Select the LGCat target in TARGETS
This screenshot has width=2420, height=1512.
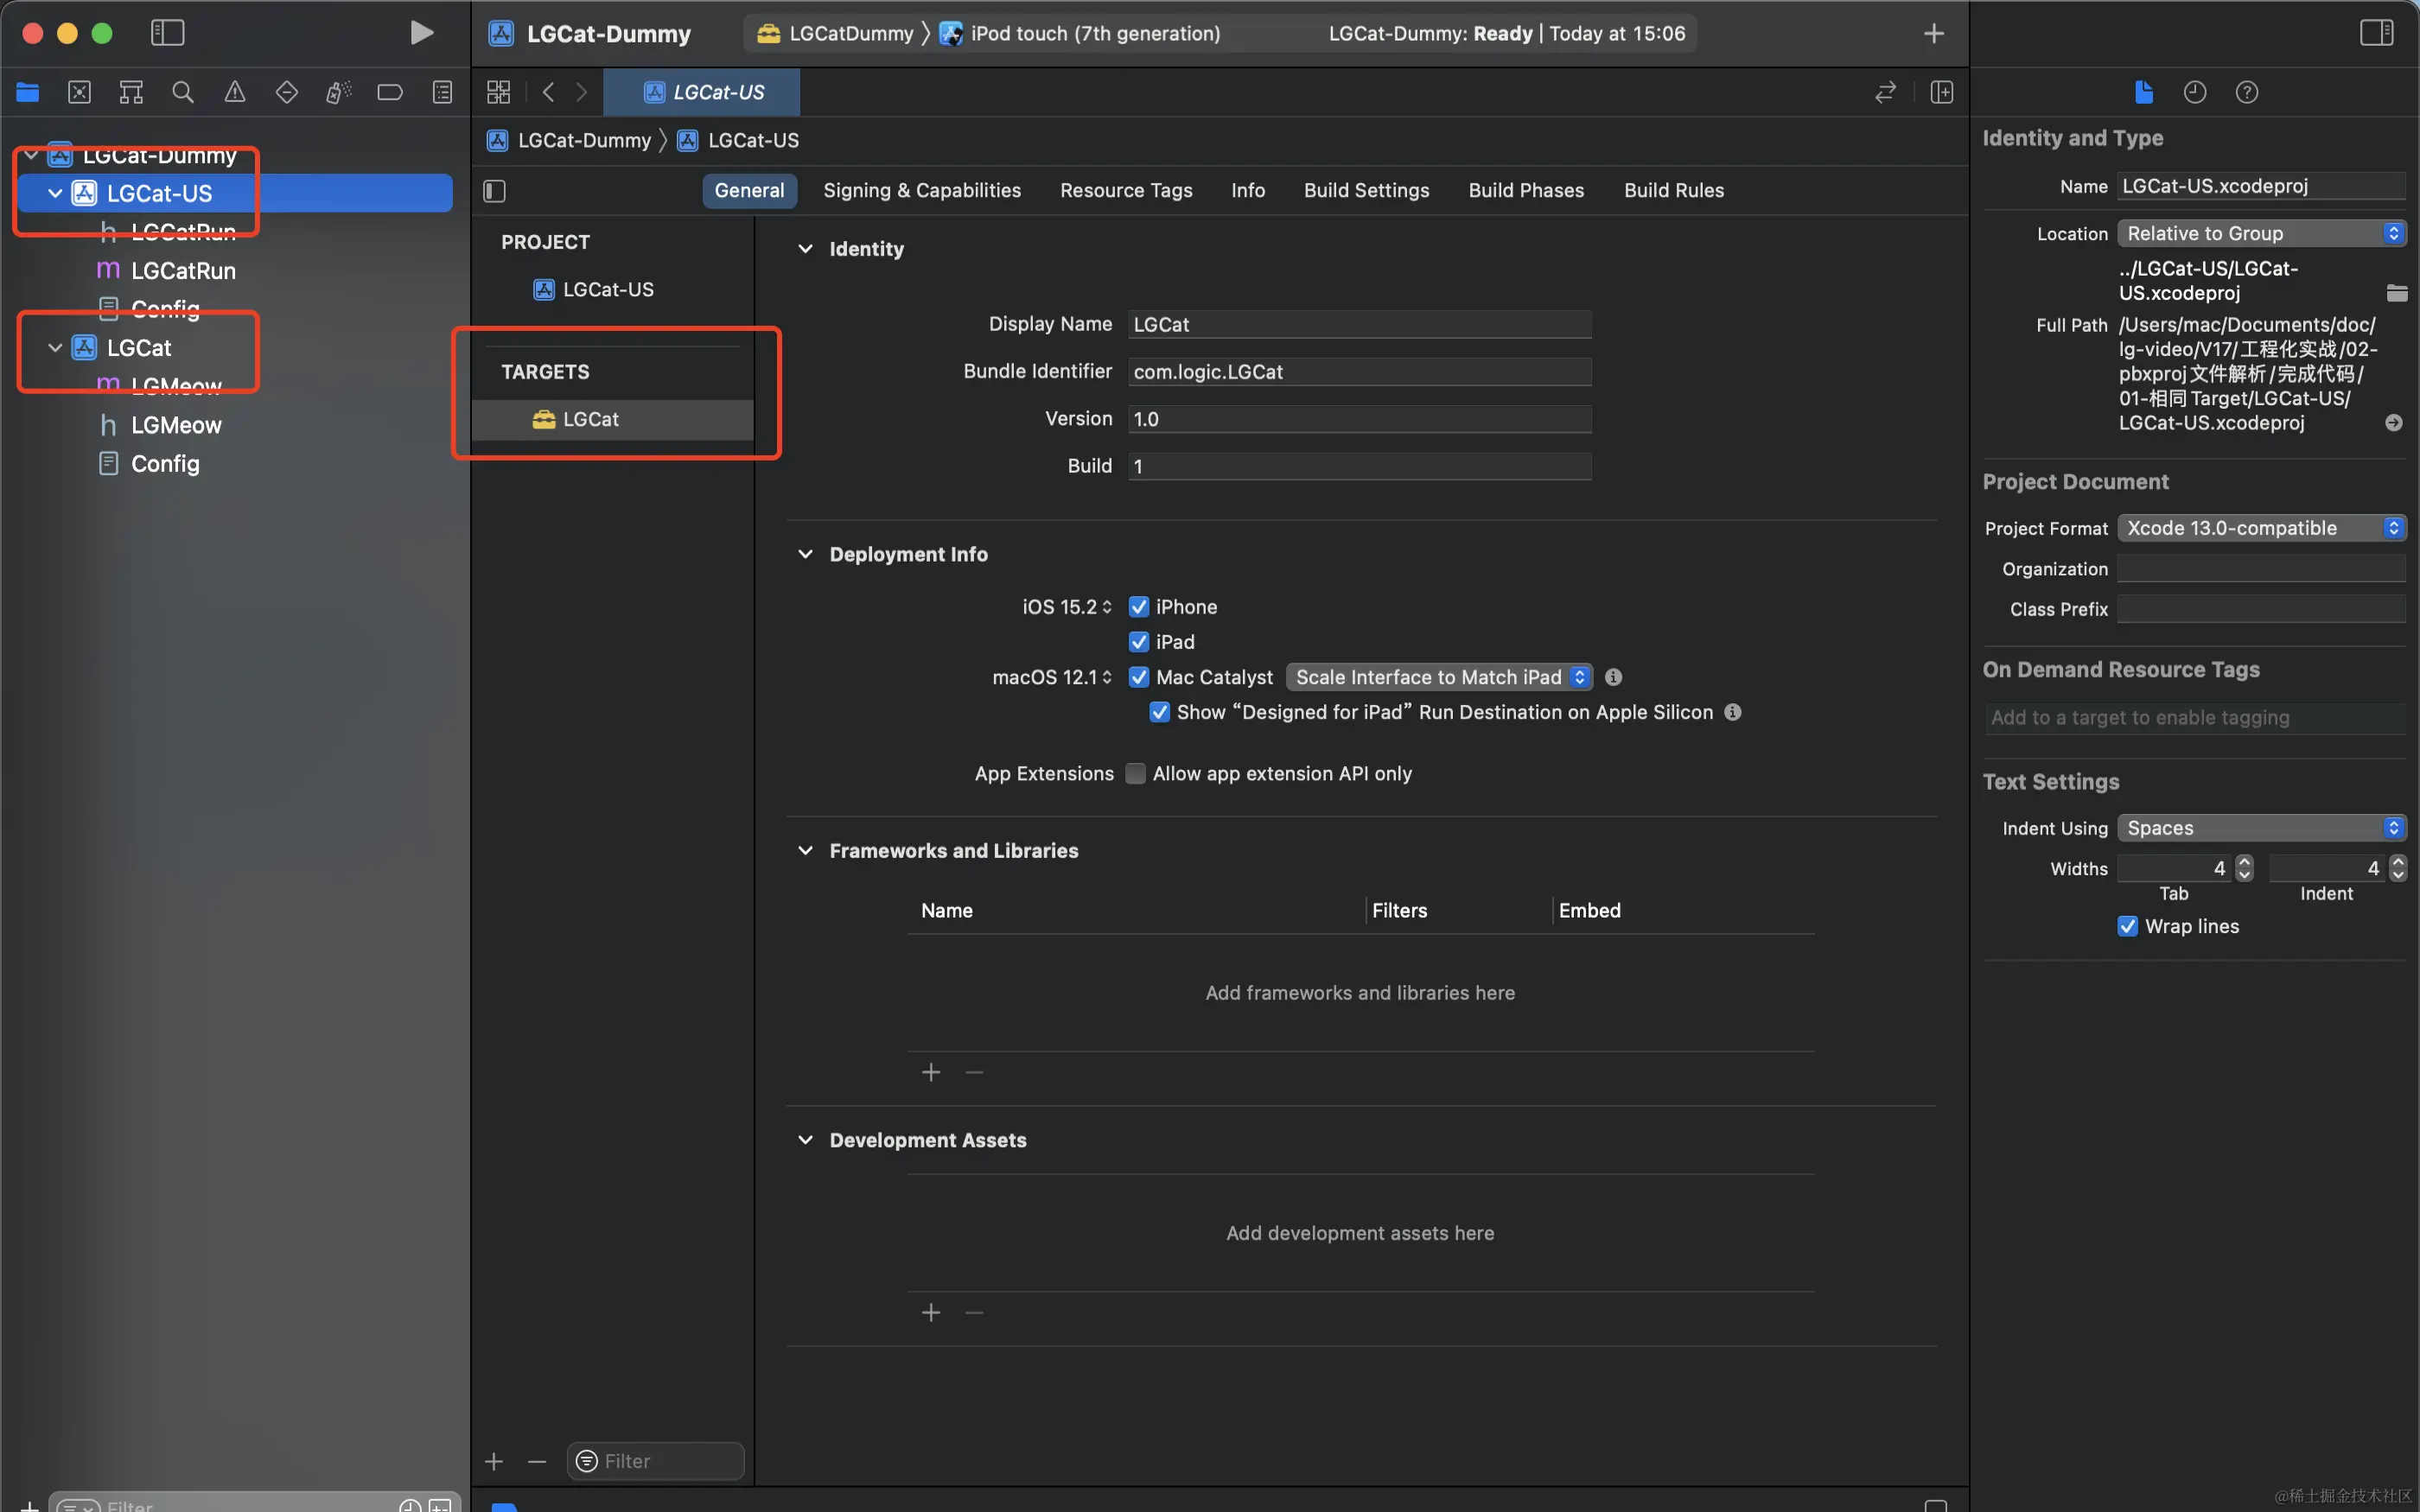[x=590, y=419]
